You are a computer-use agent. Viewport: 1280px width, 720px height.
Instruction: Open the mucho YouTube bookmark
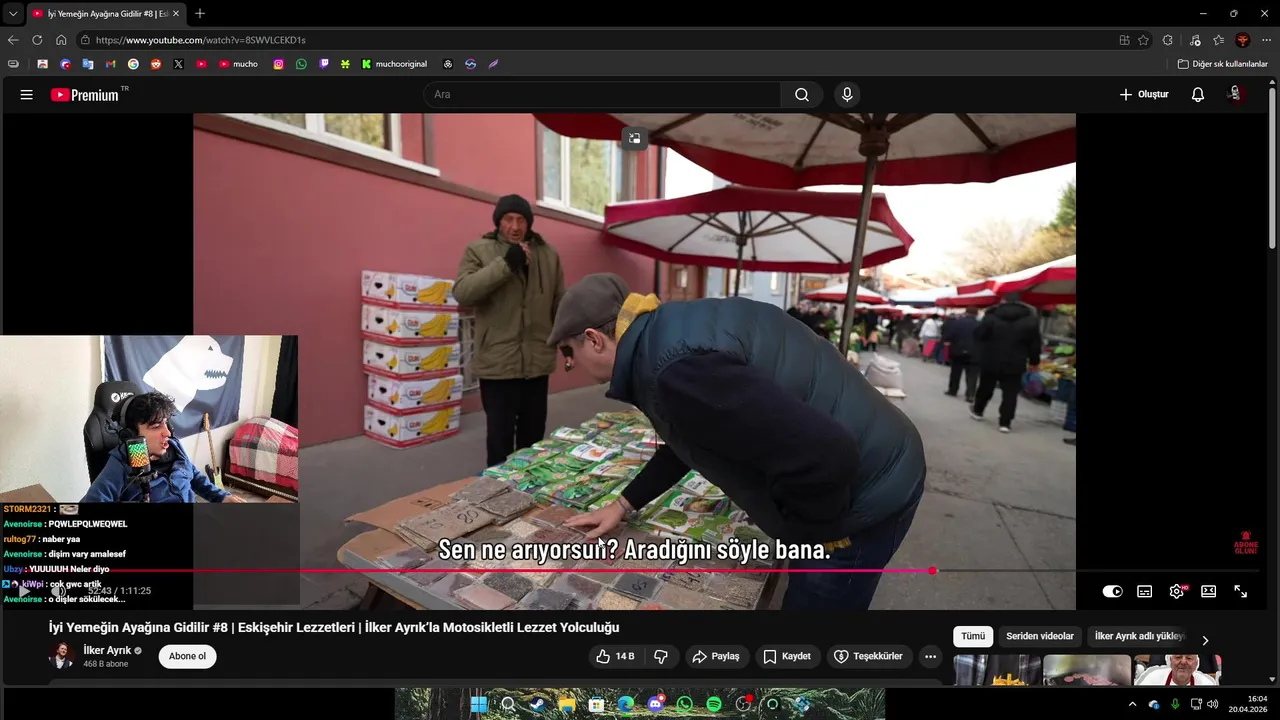[239, 64]
